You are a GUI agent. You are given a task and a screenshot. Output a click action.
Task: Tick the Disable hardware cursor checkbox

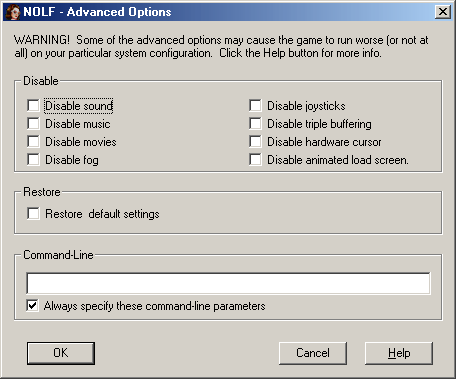point(255,142)
